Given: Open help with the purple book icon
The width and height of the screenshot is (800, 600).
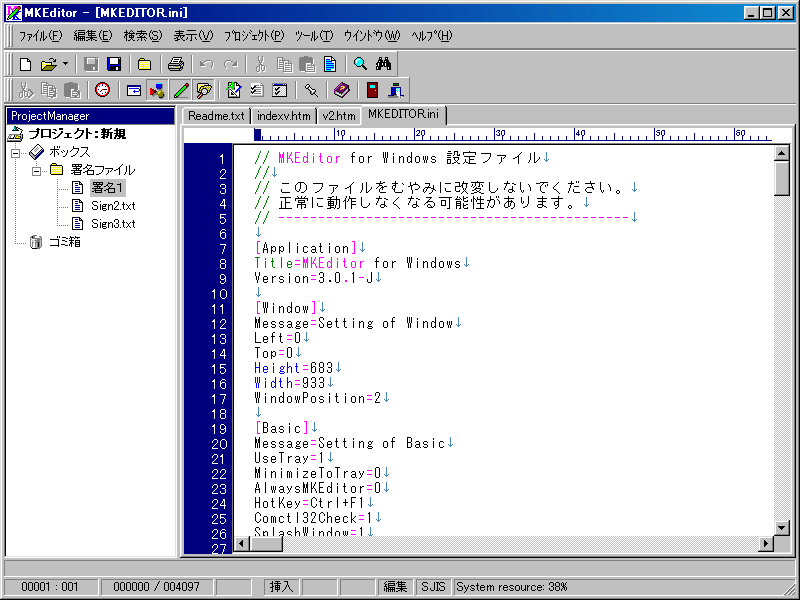Looking at the screenshot, I should click(x=341, y=91).
